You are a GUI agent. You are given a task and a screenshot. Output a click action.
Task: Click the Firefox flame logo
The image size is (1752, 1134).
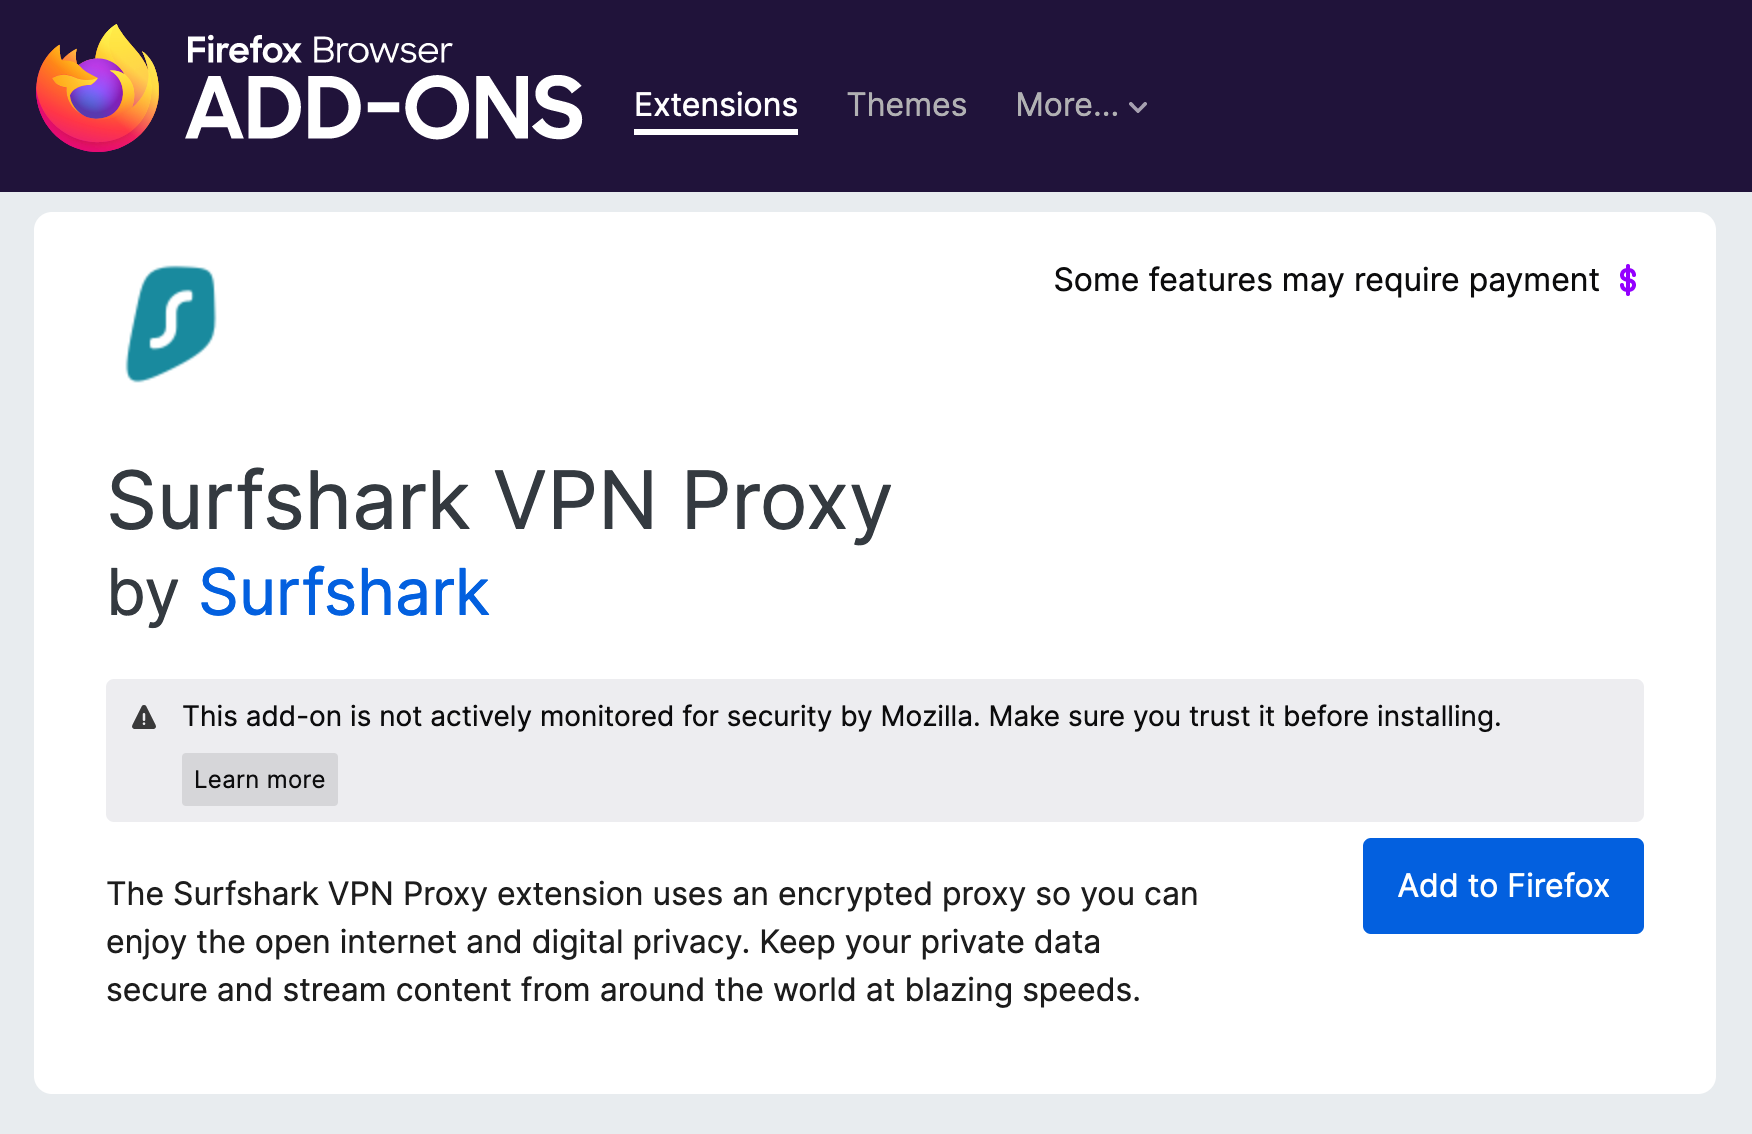click(97, 90)
